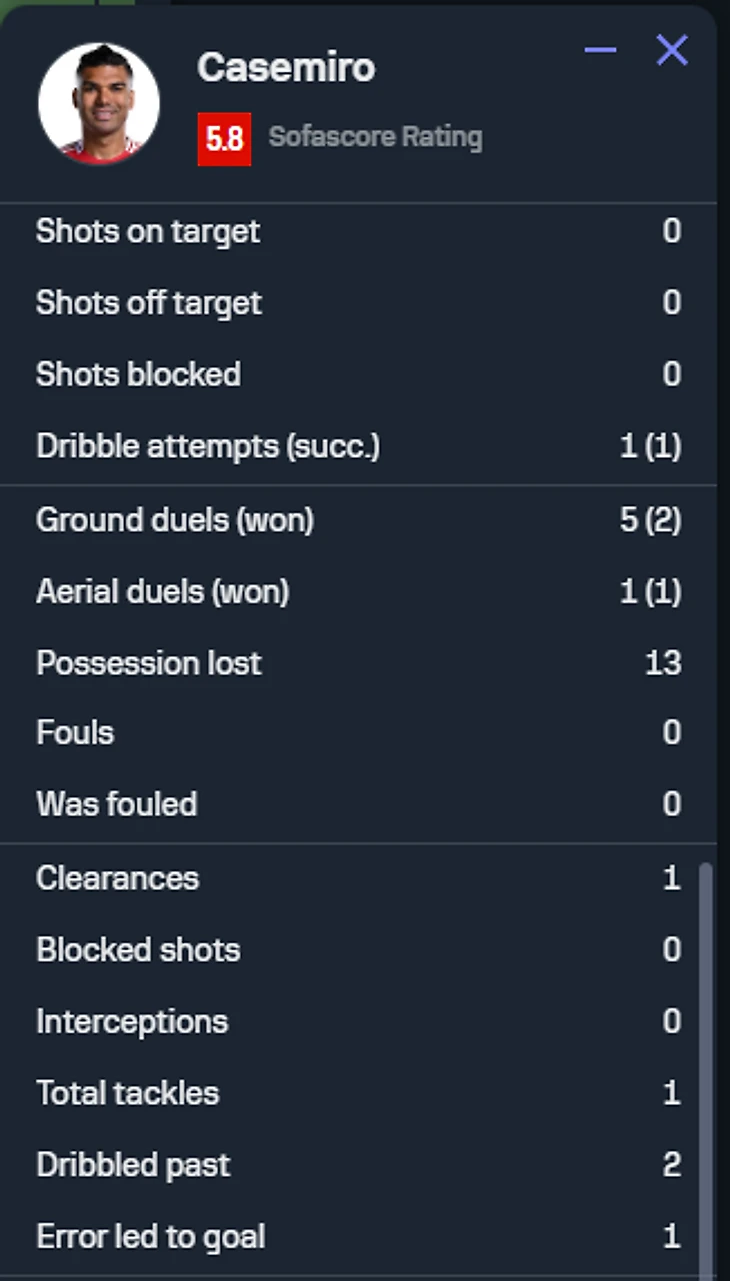Click the stats panel scrollbar
The height and width of the screenshot is (1281, 730).
[706, 1060]
